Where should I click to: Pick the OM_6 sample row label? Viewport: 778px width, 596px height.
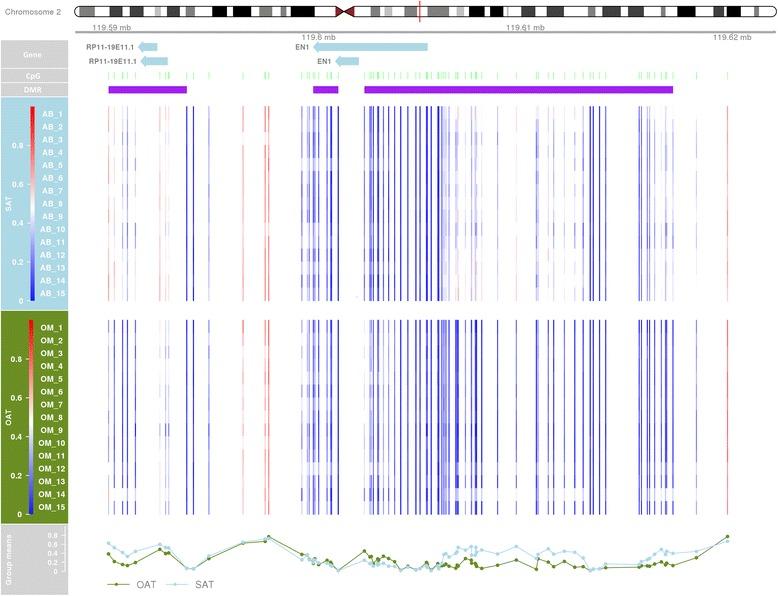52,392
